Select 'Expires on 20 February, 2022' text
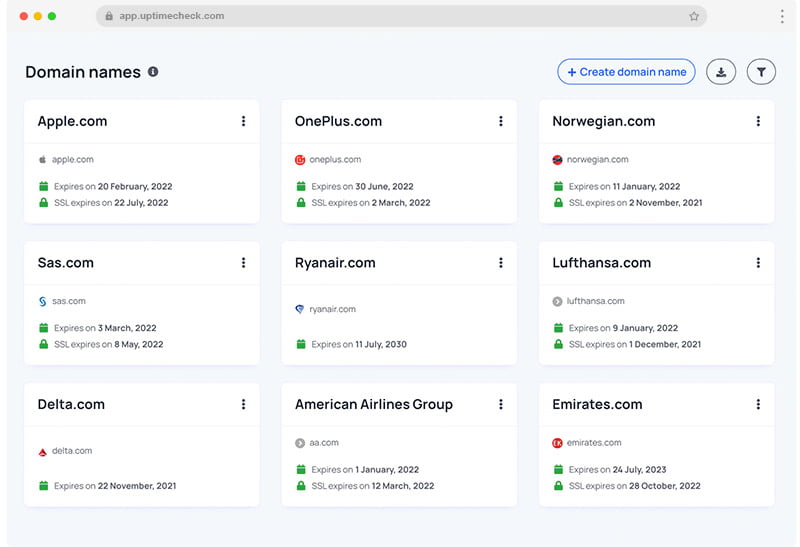Screen dimensions: 800x547 click(113, 187)
